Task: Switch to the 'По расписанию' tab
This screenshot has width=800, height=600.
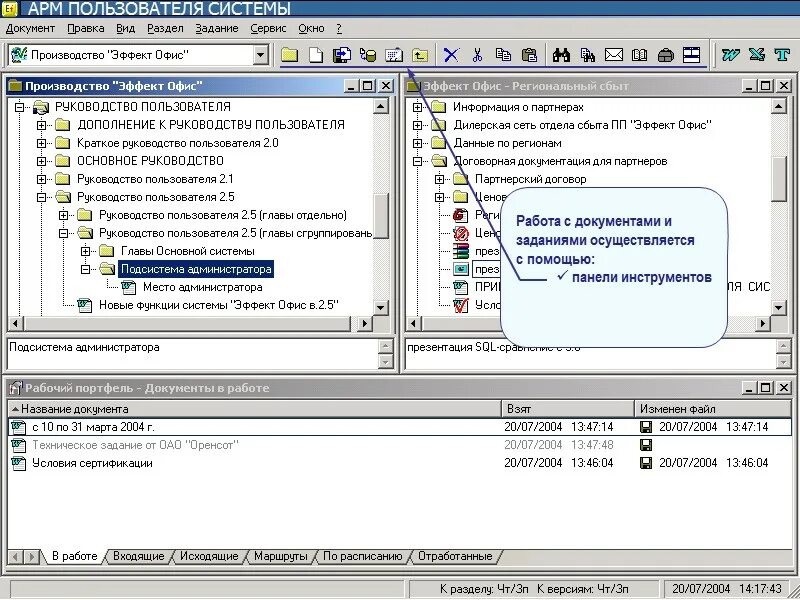Action: click(363, 556)
